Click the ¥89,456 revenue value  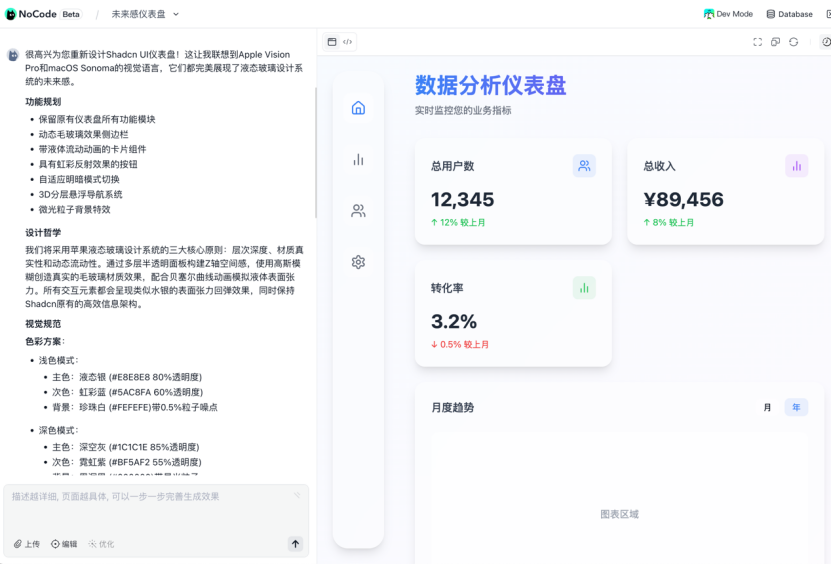[683, 199]
